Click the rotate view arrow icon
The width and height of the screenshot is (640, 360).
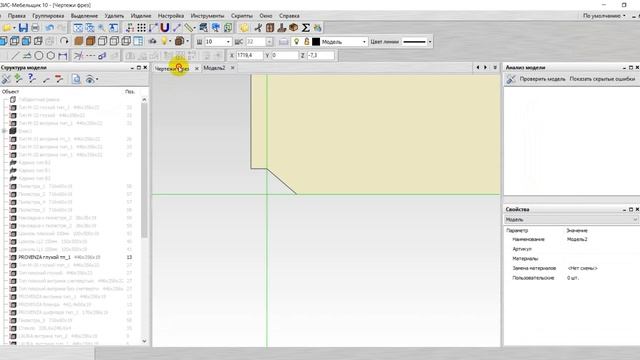(x=64, y=41)
